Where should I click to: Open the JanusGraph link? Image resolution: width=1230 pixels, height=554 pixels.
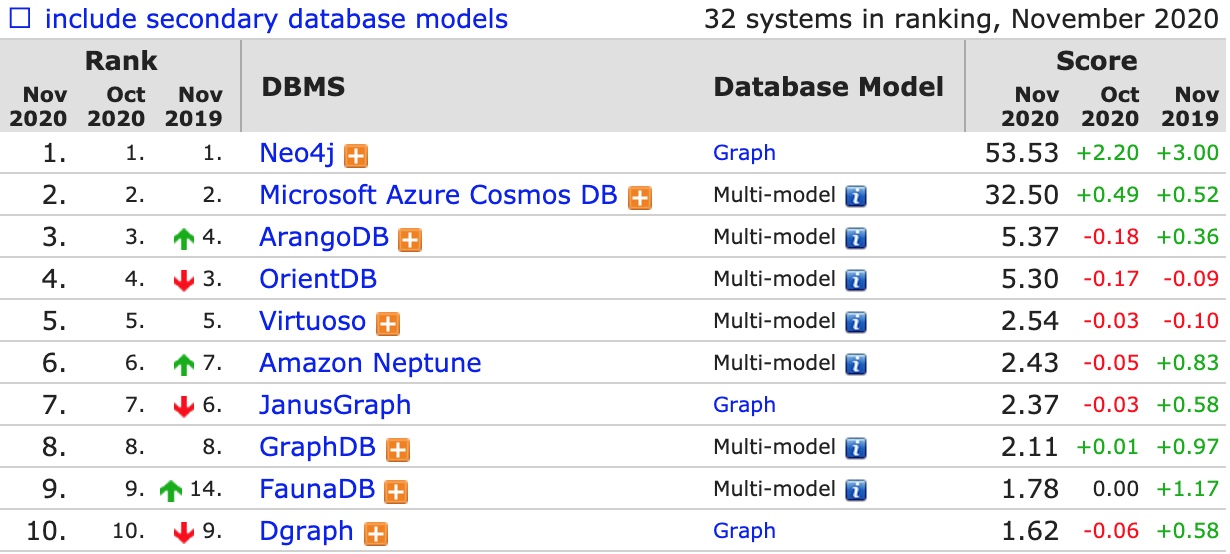tap(335, 405)
